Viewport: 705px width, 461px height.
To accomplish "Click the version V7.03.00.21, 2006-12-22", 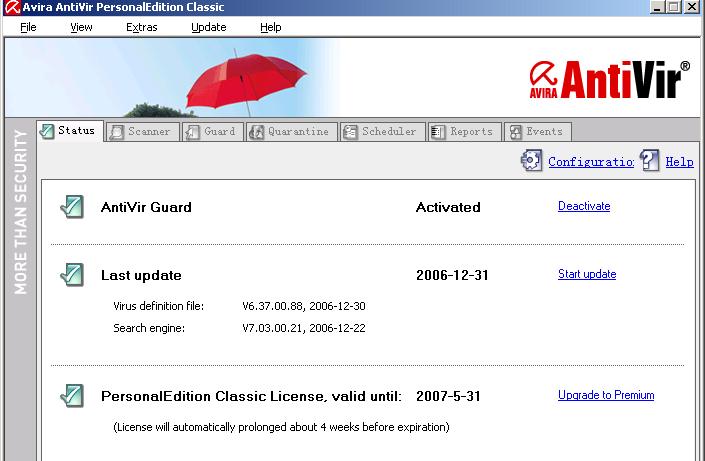I will (304, 328).
